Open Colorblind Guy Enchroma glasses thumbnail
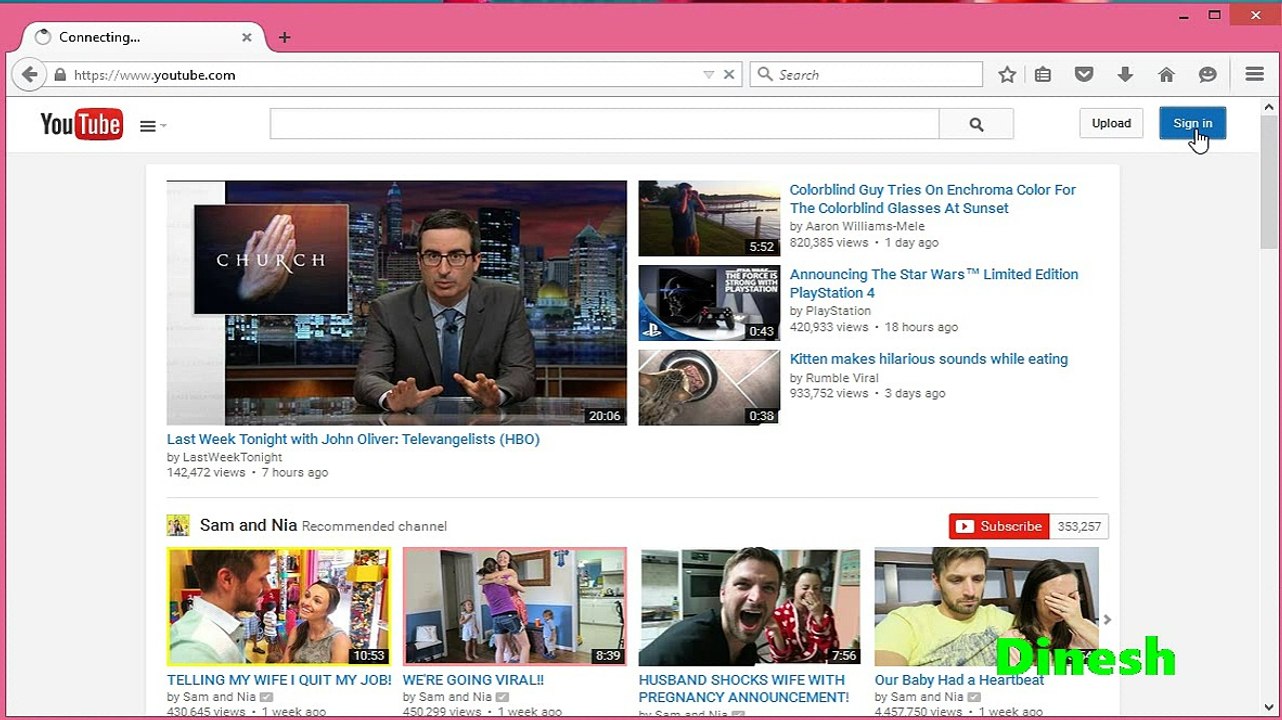 coord(709,218)
